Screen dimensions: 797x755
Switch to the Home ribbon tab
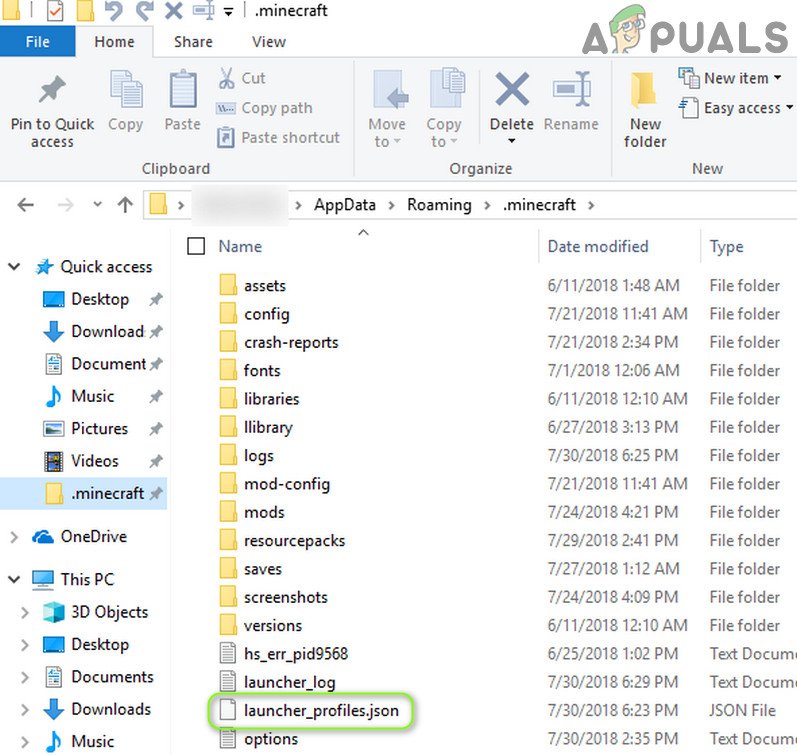[114, 42]
